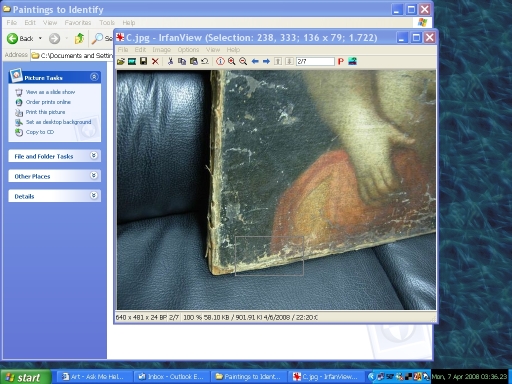Click the Inbox - Outlook taskbar button
Screen dimensions: 512x384
pos(171,377)
